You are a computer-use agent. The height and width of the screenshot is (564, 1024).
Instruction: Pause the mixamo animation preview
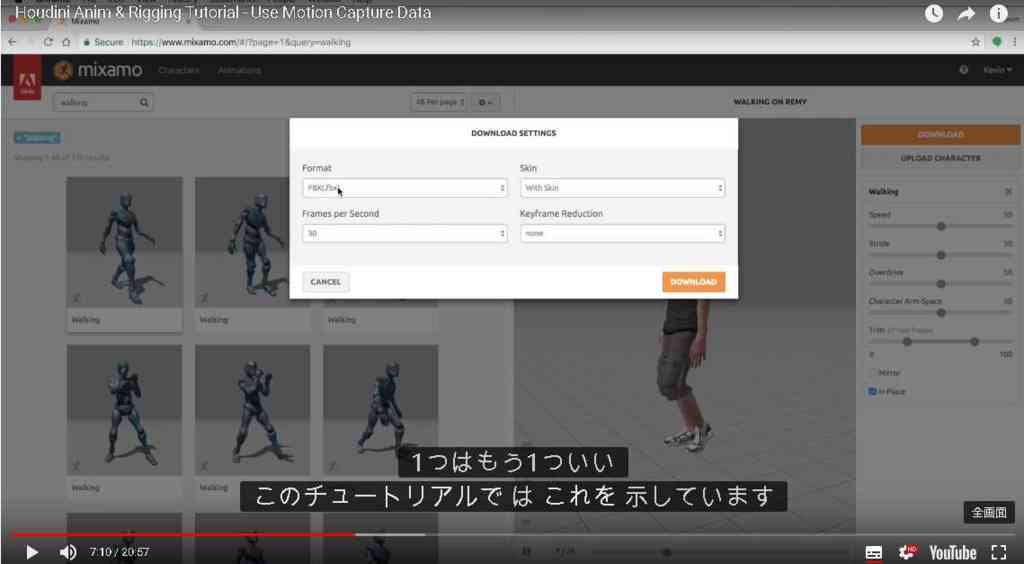[x=526, y=552]
